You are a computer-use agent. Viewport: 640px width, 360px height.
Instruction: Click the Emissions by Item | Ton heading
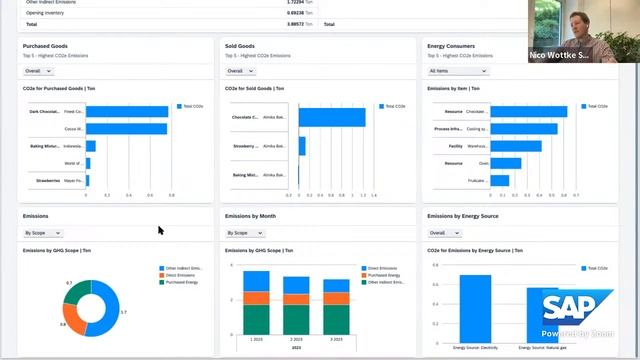coord(453,88)
